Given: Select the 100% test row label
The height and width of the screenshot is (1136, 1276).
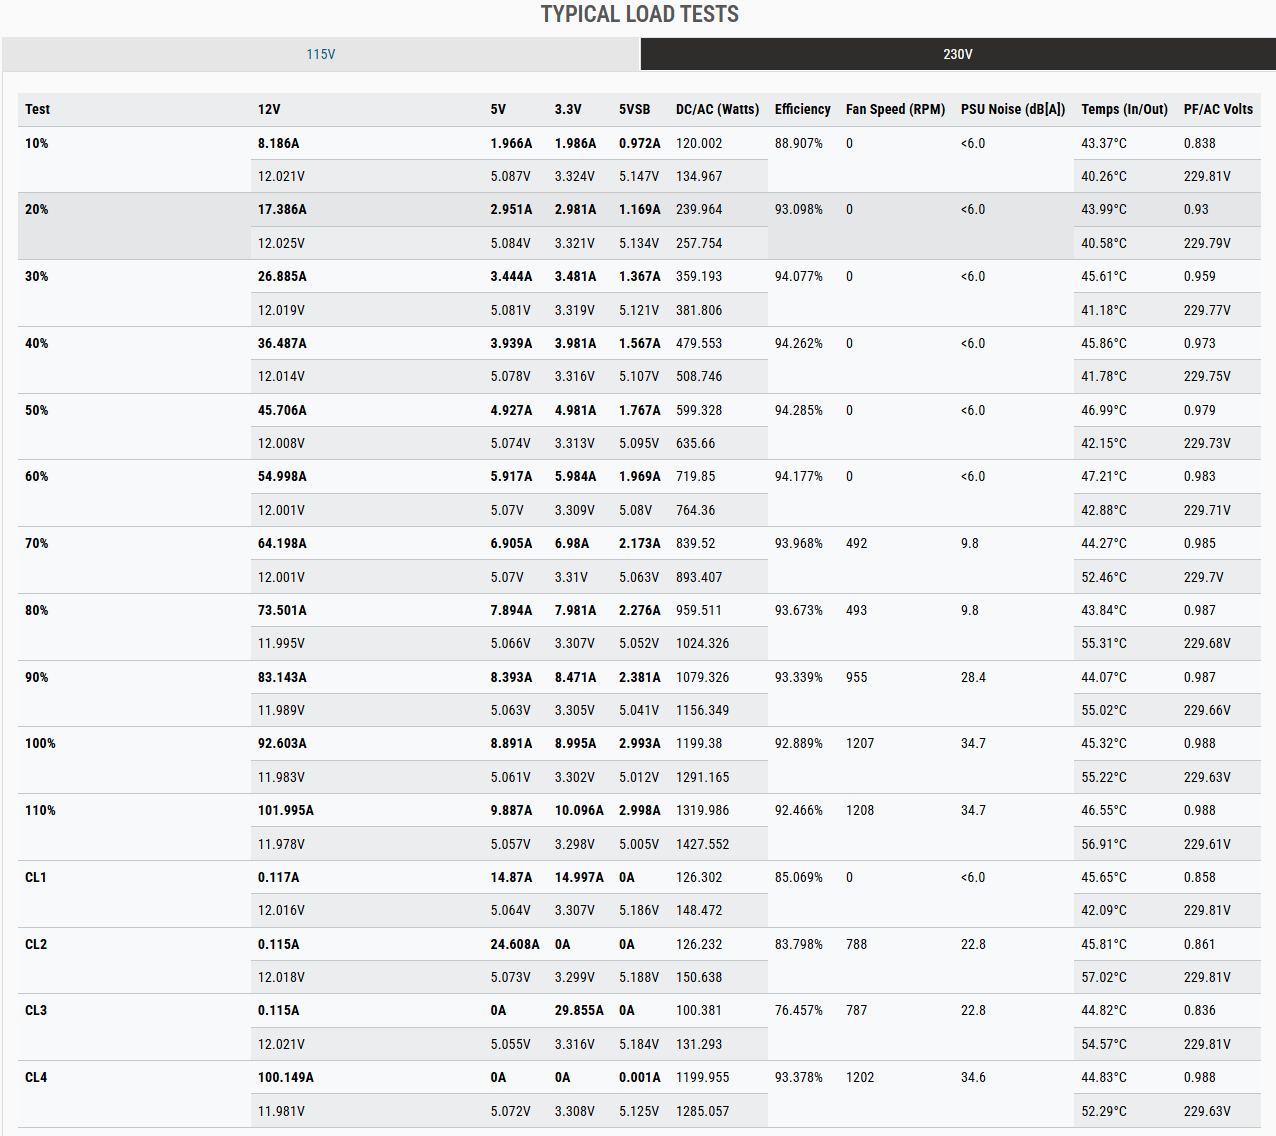Looking at the screenshot, I should tap(40, 743).
